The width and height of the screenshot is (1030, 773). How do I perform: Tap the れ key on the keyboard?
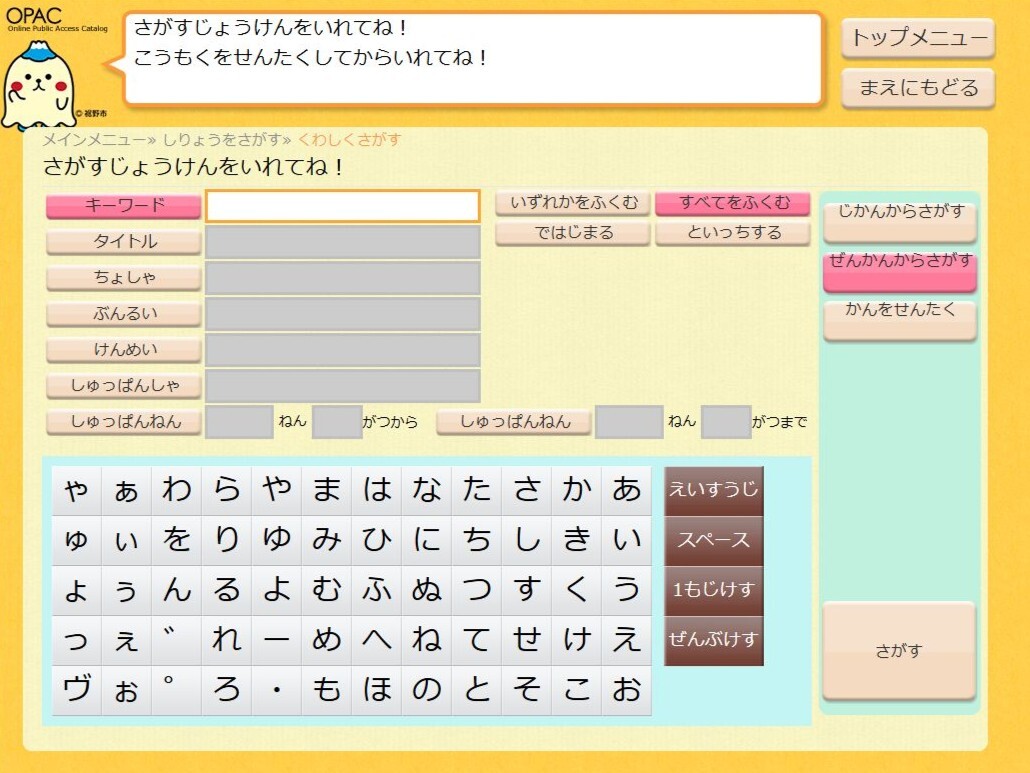pos(227,641)
